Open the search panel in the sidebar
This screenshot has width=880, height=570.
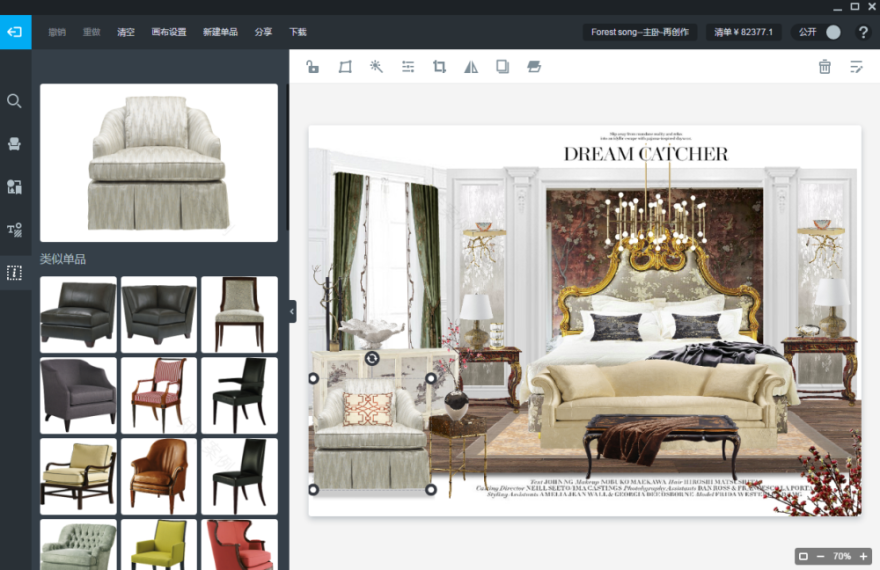pos(15,101)
